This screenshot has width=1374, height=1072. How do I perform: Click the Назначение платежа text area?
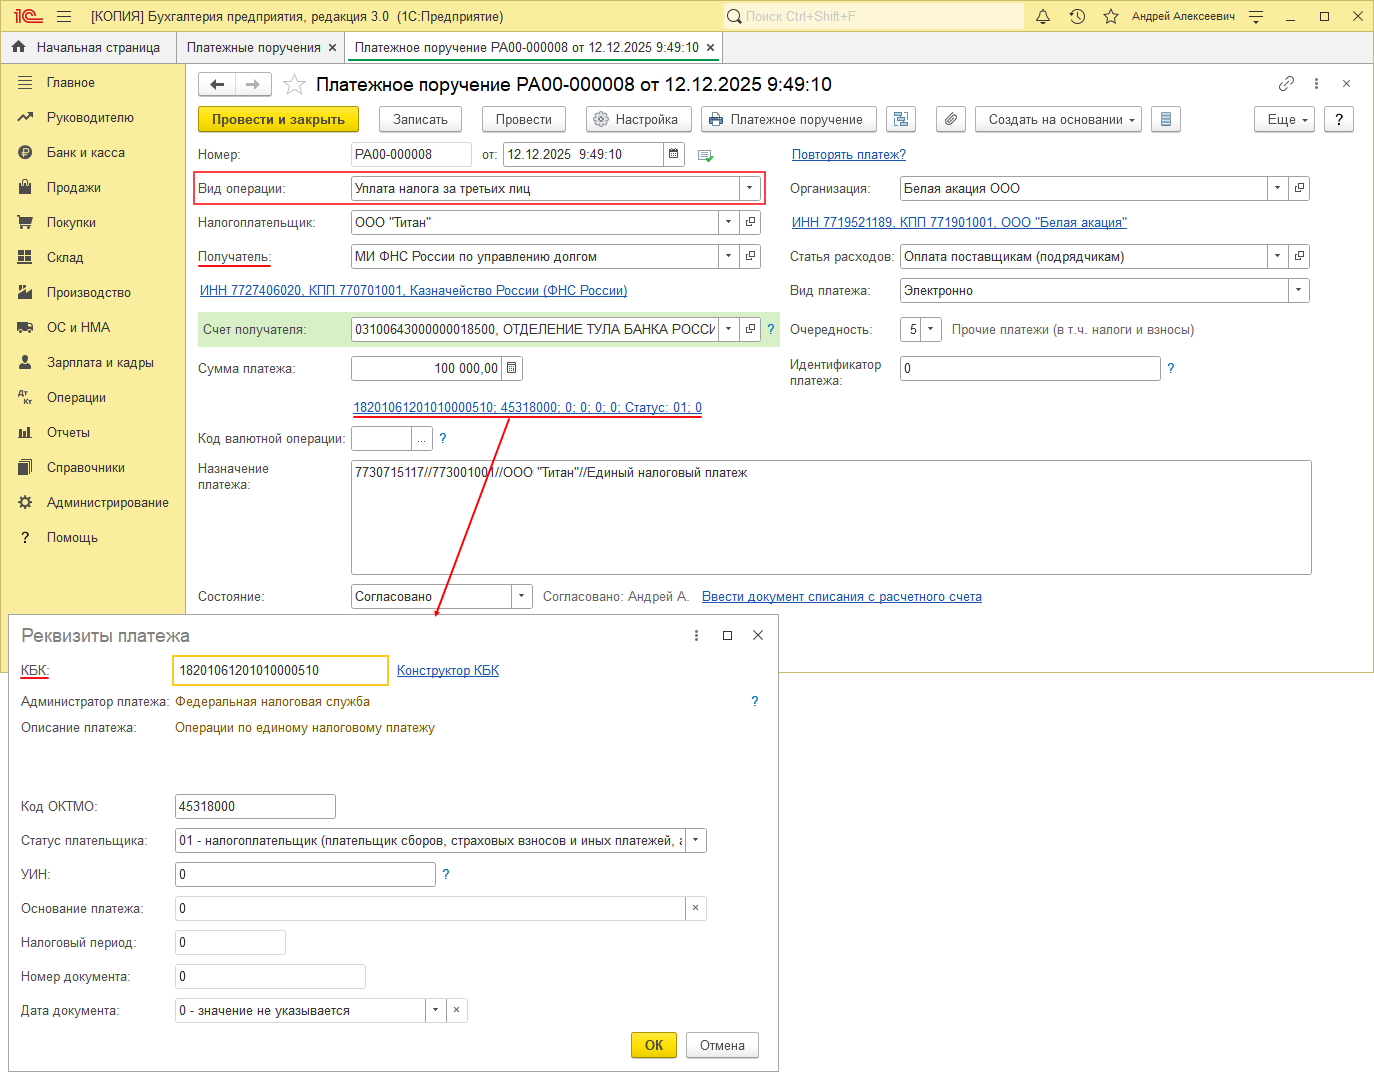pos(831,517)
